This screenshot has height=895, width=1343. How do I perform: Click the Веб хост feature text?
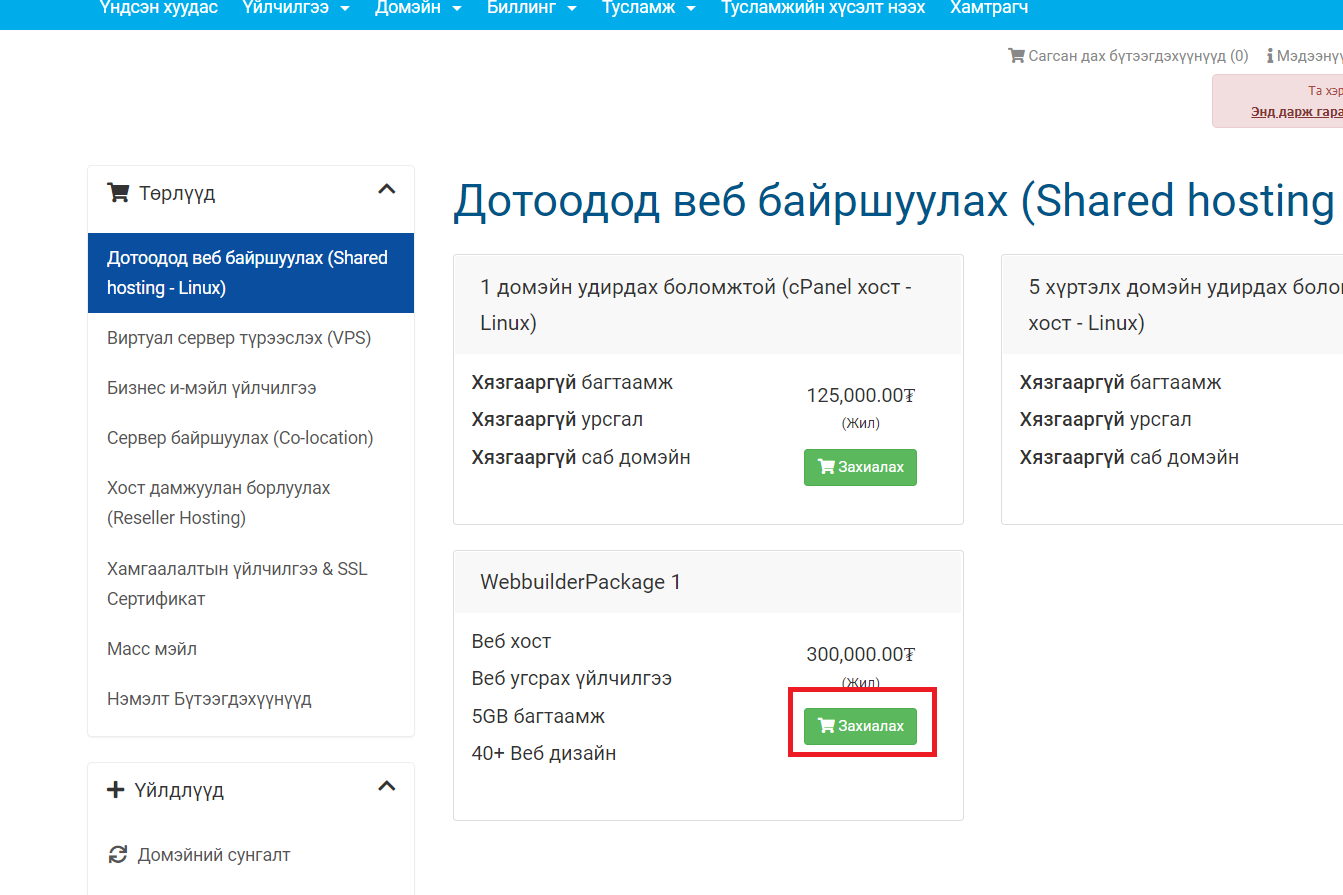tap(511, 641)
